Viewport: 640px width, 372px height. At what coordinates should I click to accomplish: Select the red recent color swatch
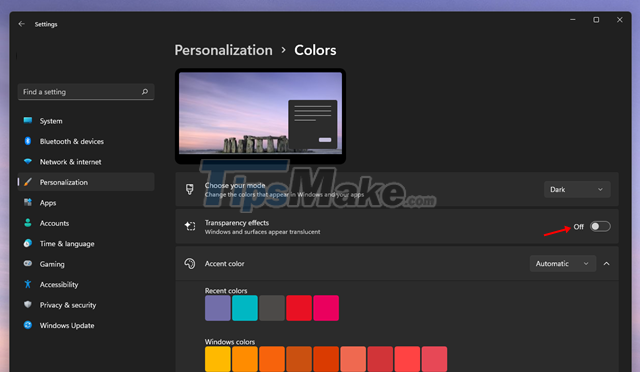coord(299,308)
